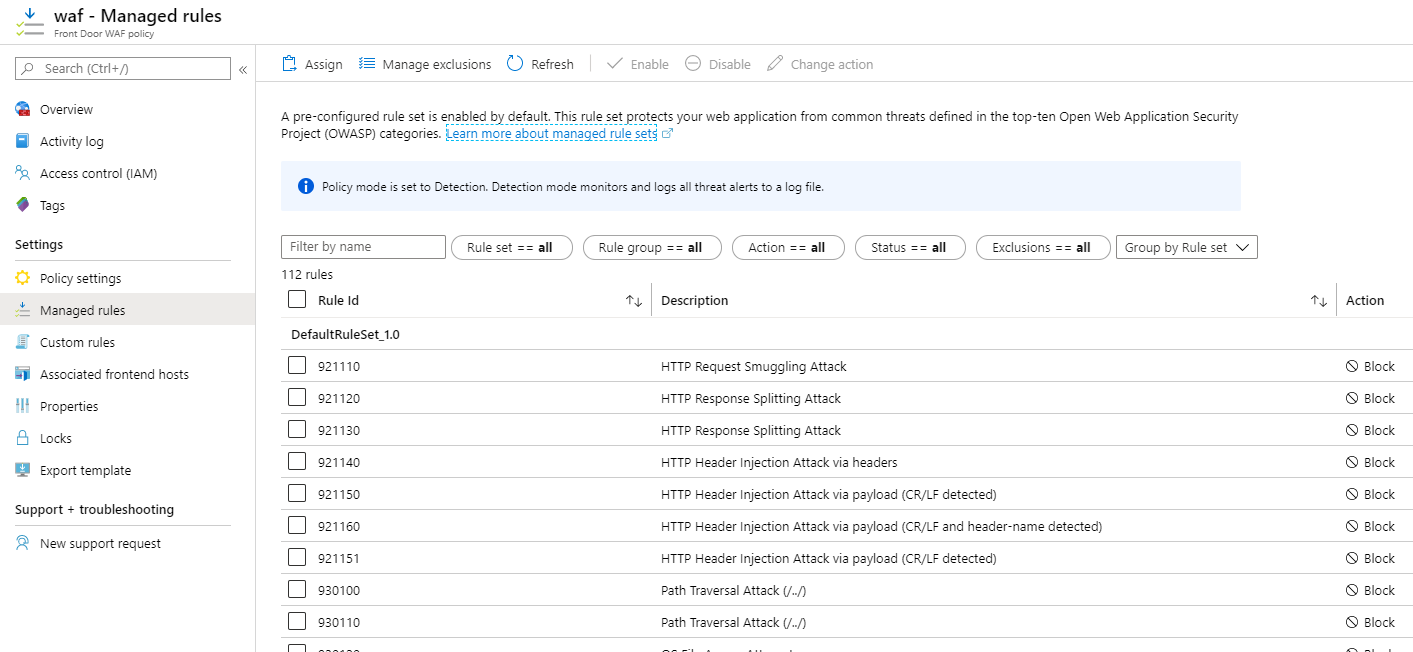The image size is (1413, 652).
Task: Click the Manage exclusions list icon
Action: coord(367,64)
